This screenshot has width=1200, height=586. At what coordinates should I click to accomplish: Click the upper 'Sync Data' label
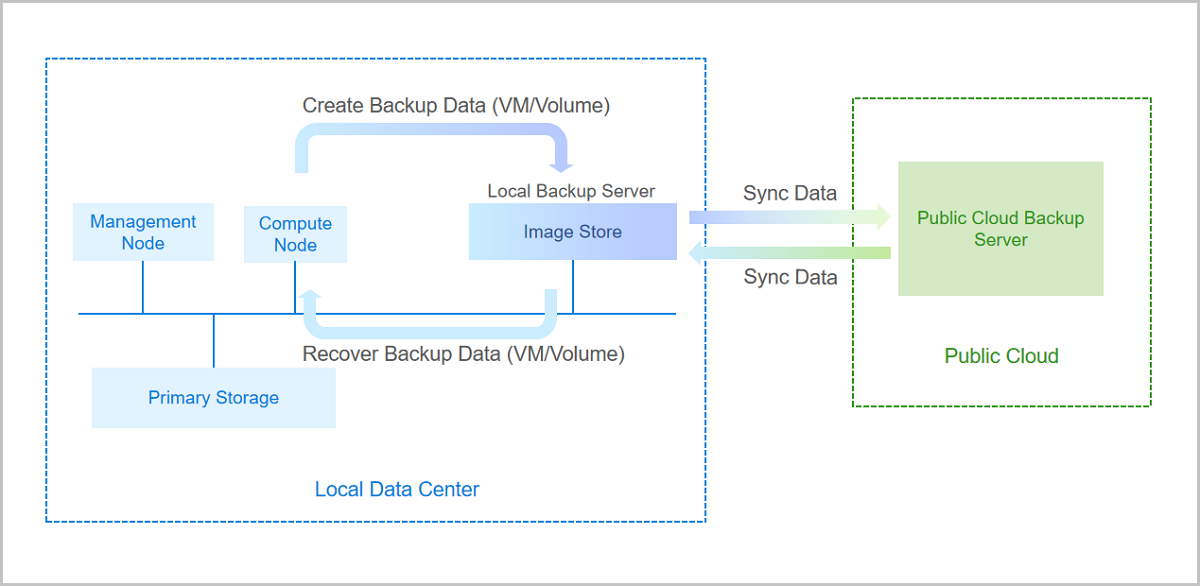[790, 193]
